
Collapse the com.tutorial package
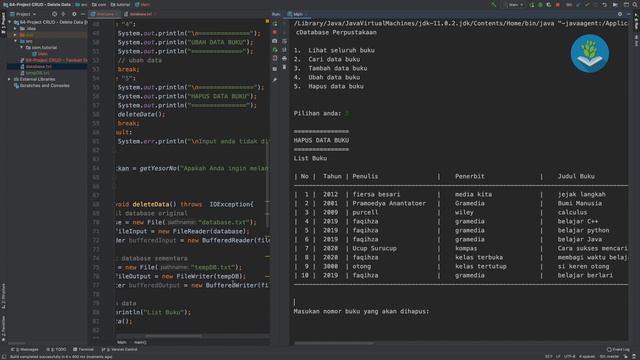22,47
